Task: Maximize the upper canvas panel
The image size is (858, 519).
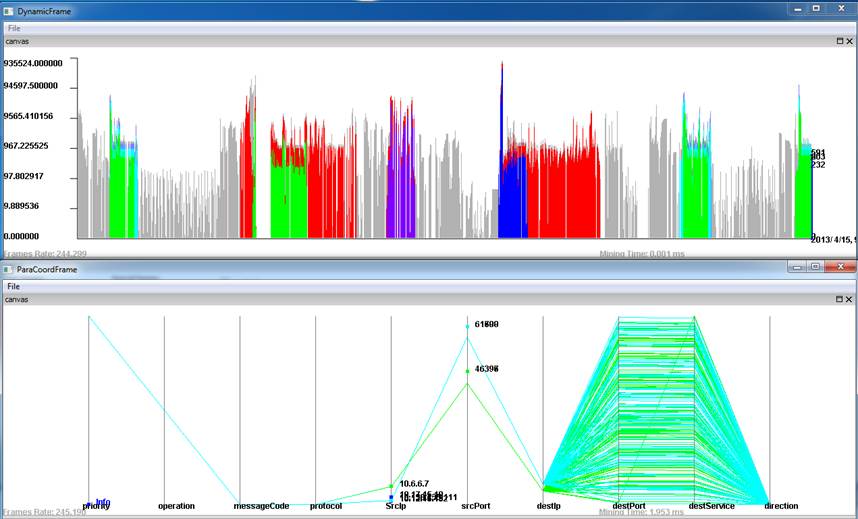Action: pyautogui.click(x=839, y=42)
